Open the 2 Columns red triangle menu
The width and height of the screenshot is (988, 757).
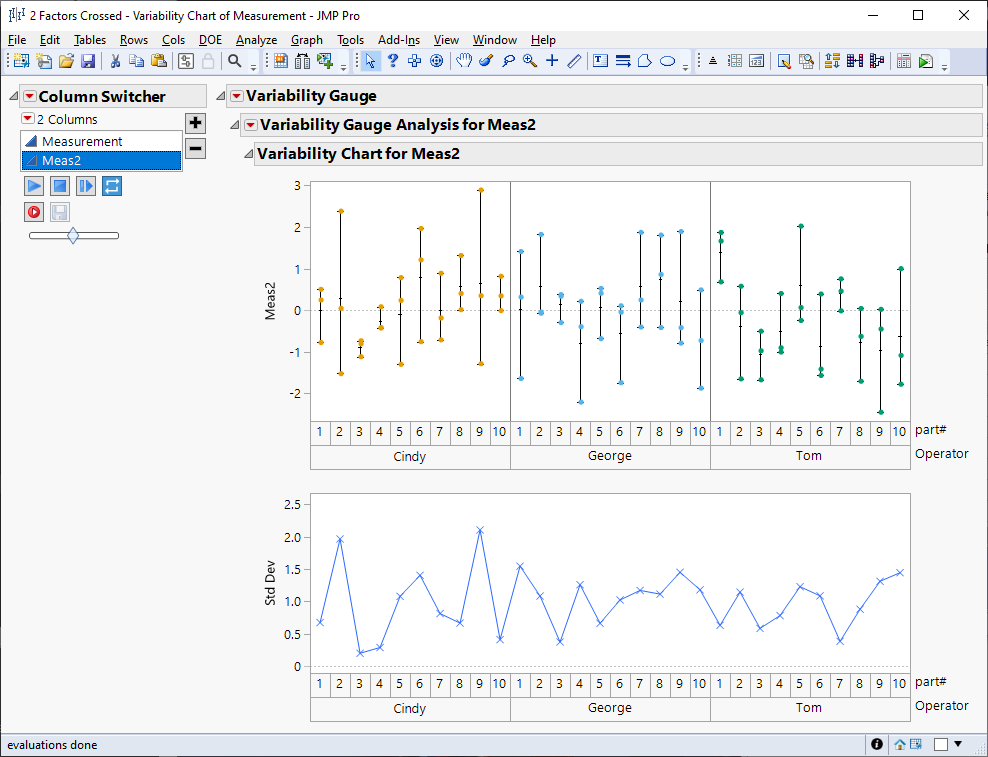click(x=27, y=119)
